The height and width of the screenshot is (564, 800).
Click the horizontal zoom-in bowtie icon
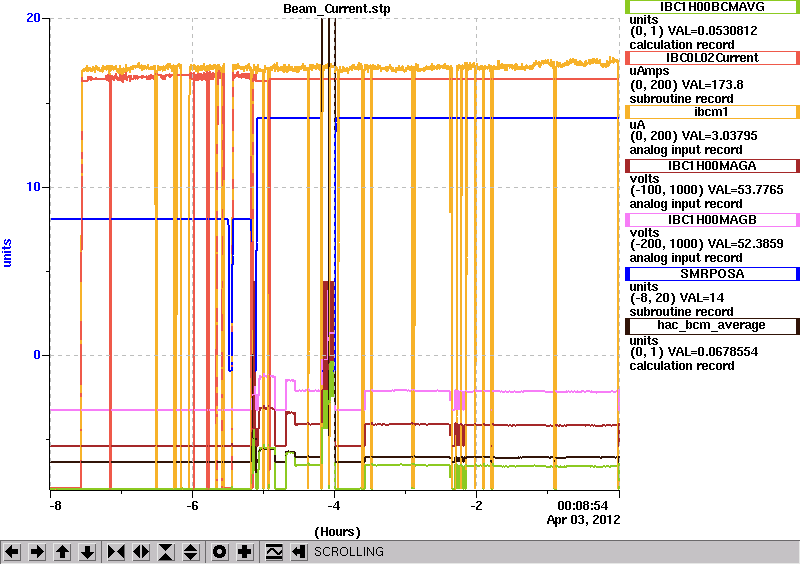[116, 552]
